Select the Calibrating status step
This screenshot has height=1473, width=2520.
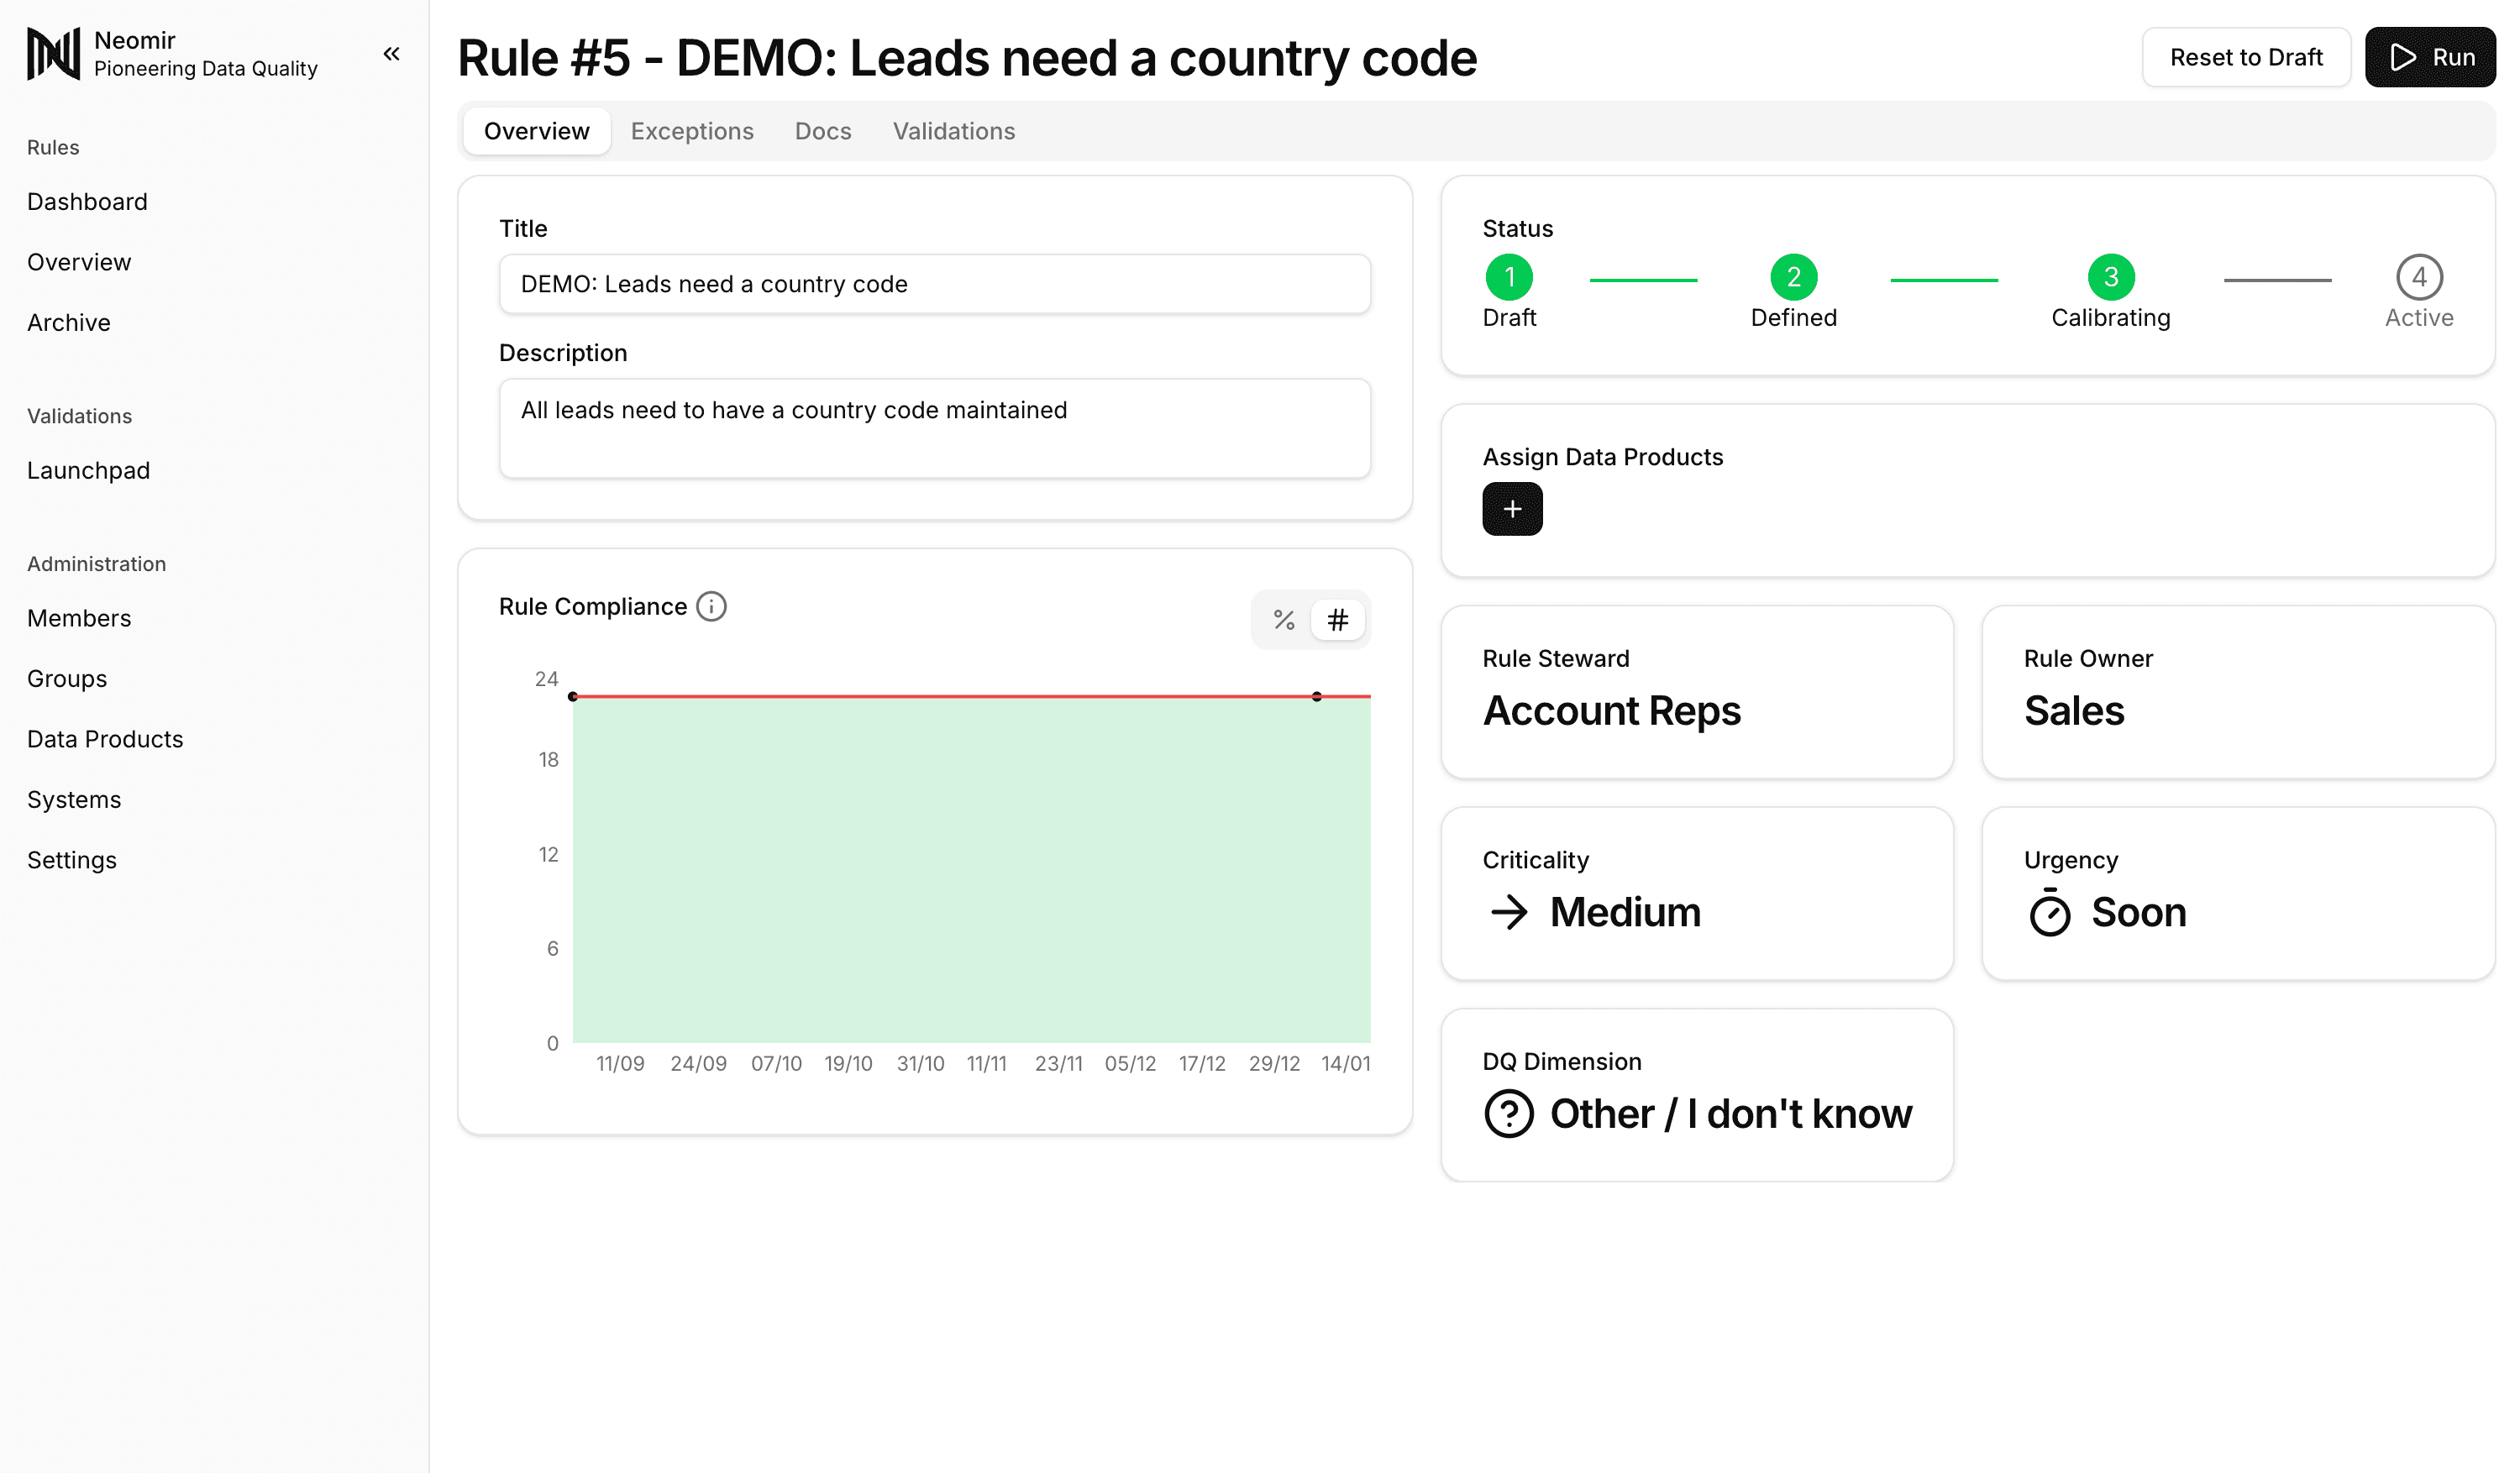click(2111, 278)
